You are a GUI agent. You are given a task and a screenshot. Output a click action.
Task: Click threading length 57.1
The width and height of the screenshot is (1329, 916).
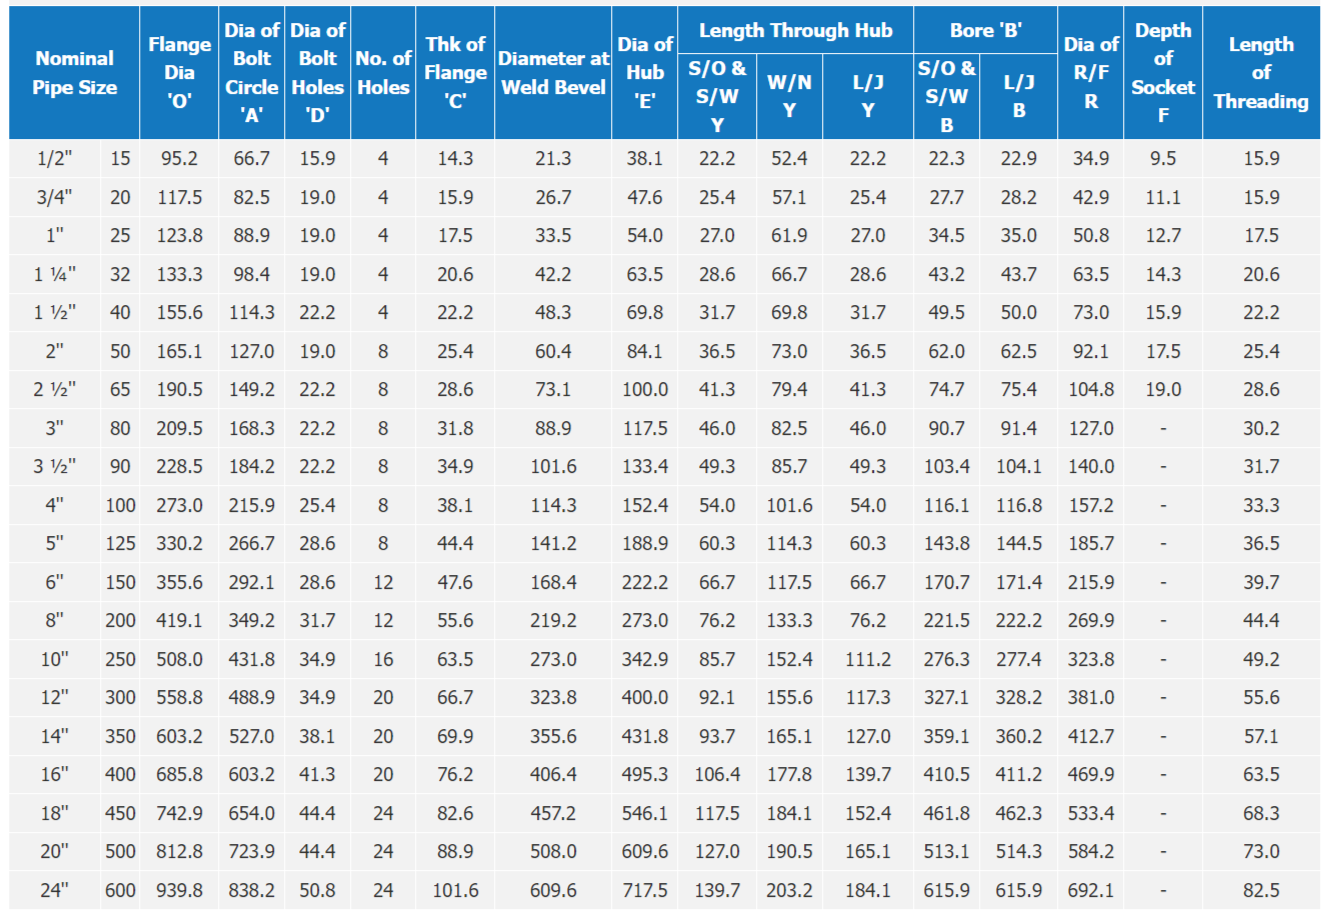click(1261, 737)
